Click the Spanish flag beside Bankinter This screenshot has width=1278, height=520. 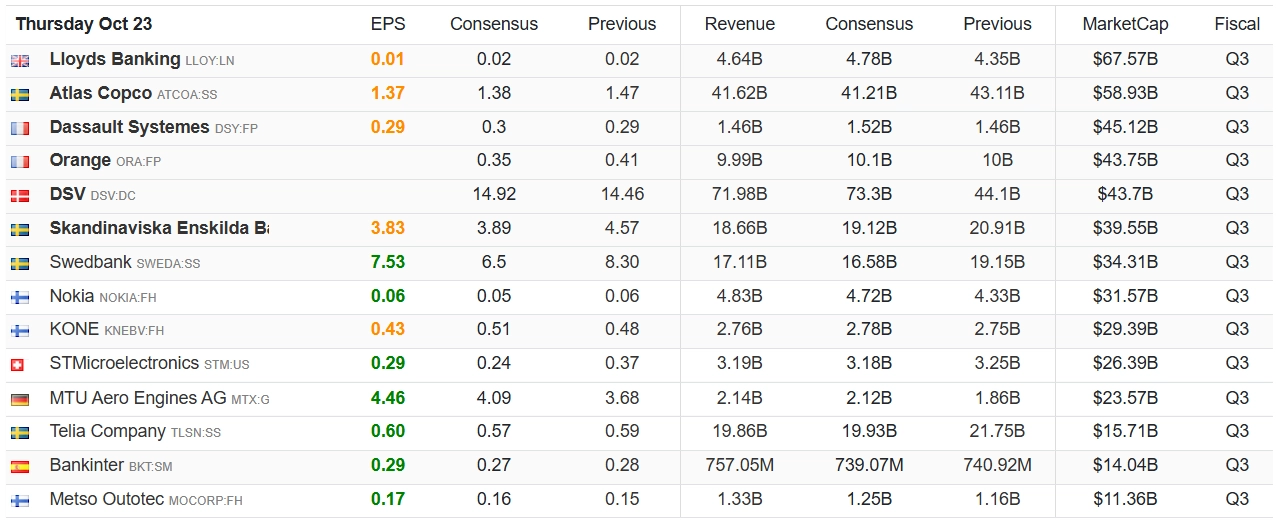(20, 466)
